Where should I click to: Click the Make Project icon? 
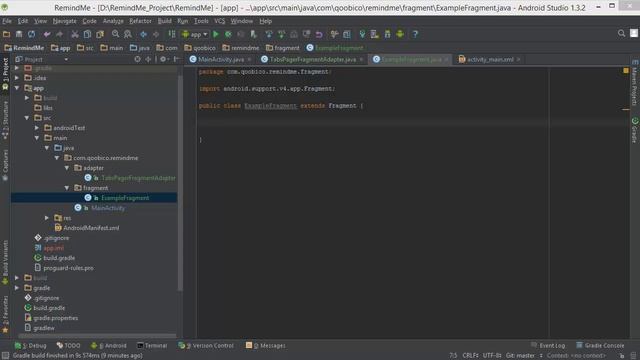[172, 34]
